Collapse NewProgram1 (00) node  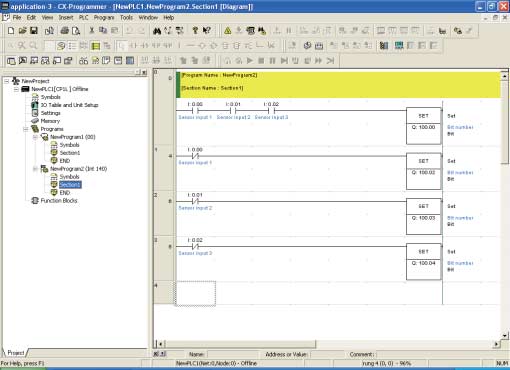pos(35,137)
